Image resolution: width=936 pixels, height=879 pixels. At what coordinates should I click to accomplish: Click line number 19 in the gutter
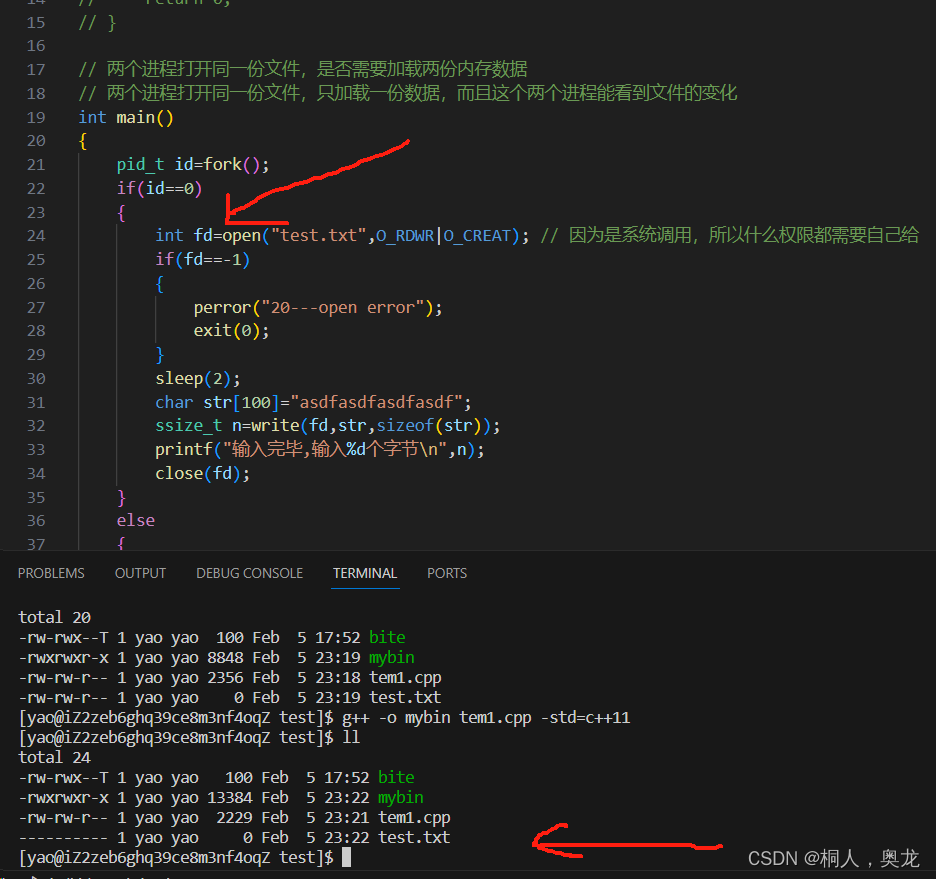(36, 118)
